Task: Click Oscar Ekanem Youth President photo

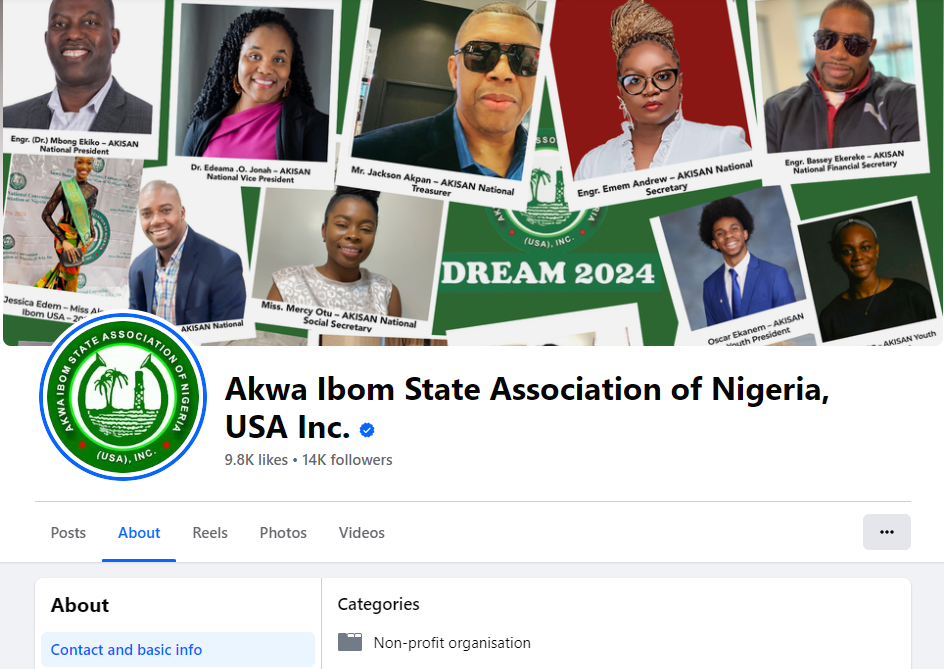Action: 733,261
